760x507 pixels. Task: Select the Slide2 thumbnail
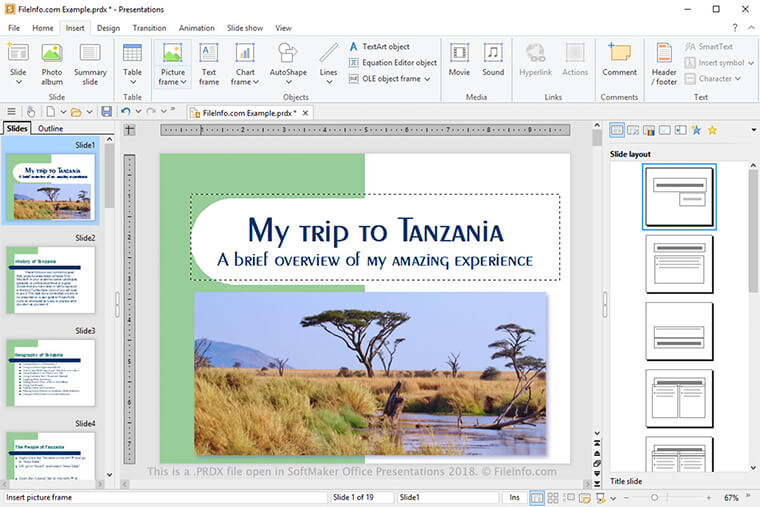pos(53,280)
